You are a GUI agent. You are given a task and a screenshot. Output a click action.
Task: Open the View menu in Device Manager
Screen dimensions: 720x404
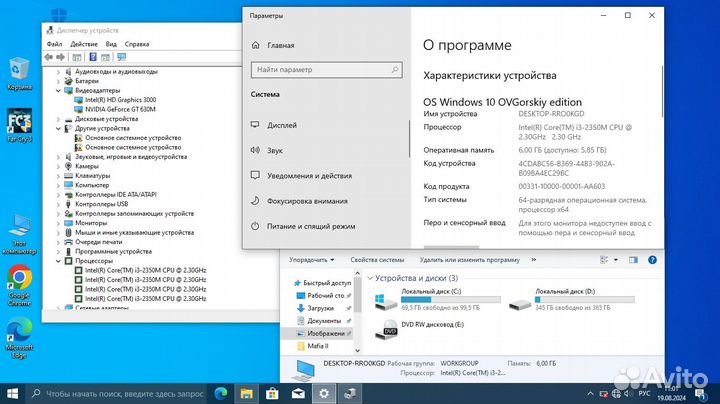[x=111, y=44]
